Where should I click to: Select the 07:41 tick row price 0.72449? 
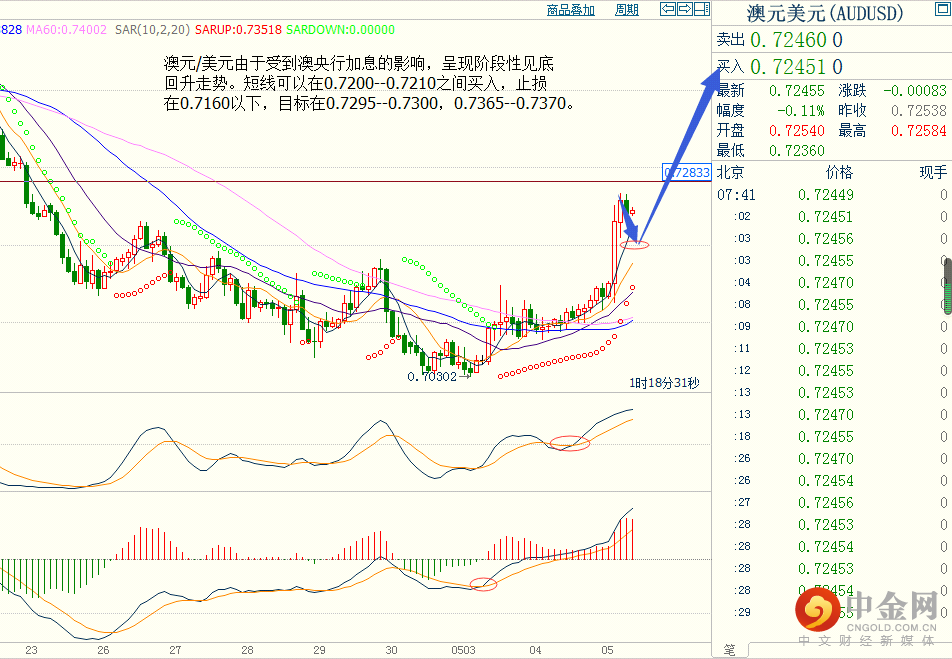coord(826,195)
